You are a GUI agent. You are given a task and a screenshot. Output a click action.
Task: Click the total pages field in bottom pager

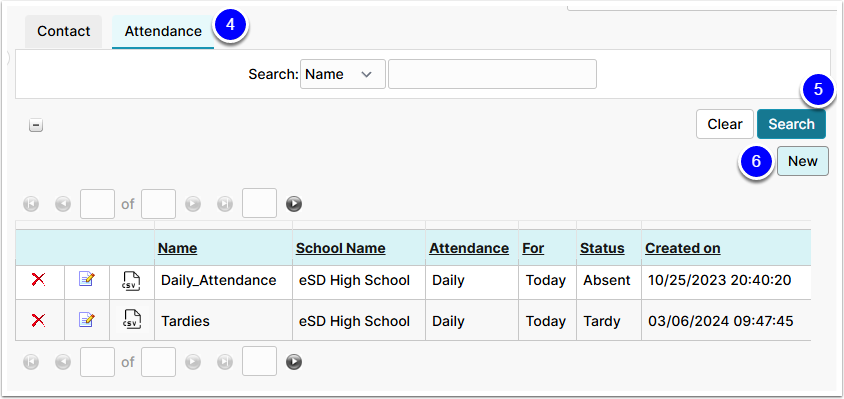tap(158, 362)
